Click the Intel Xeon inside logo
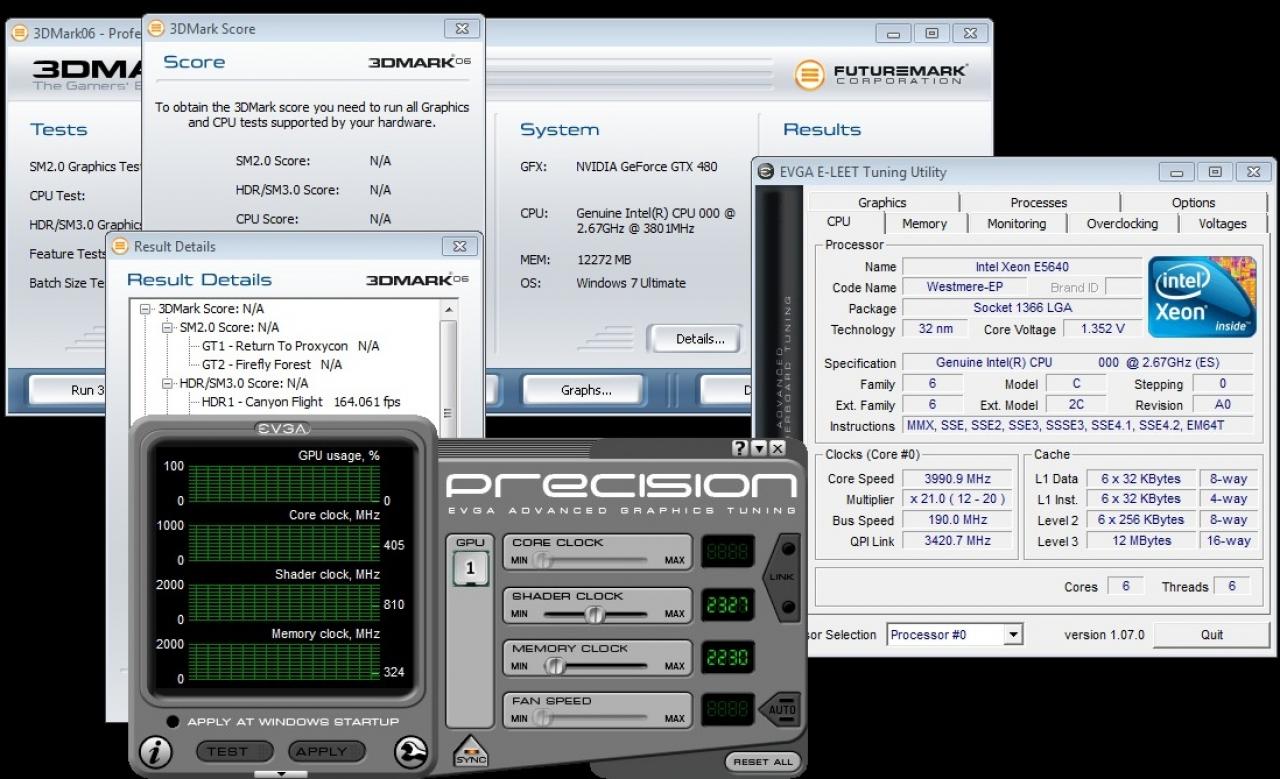This screenshot has height=779, width=1280. point(1201,297)
